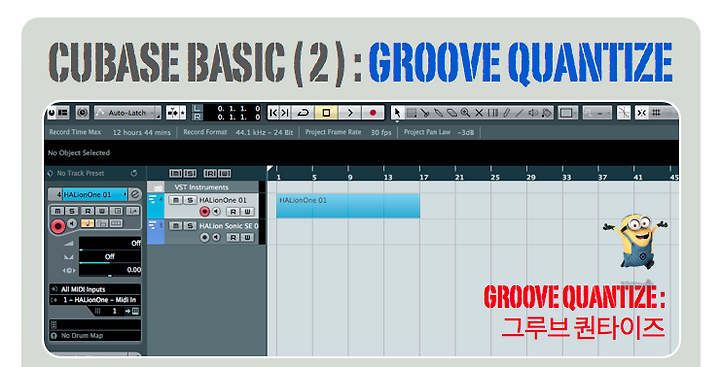Toggle ASIO latency compensation yellow button
The height and width of the screenshot is (367, 720).
88,223
